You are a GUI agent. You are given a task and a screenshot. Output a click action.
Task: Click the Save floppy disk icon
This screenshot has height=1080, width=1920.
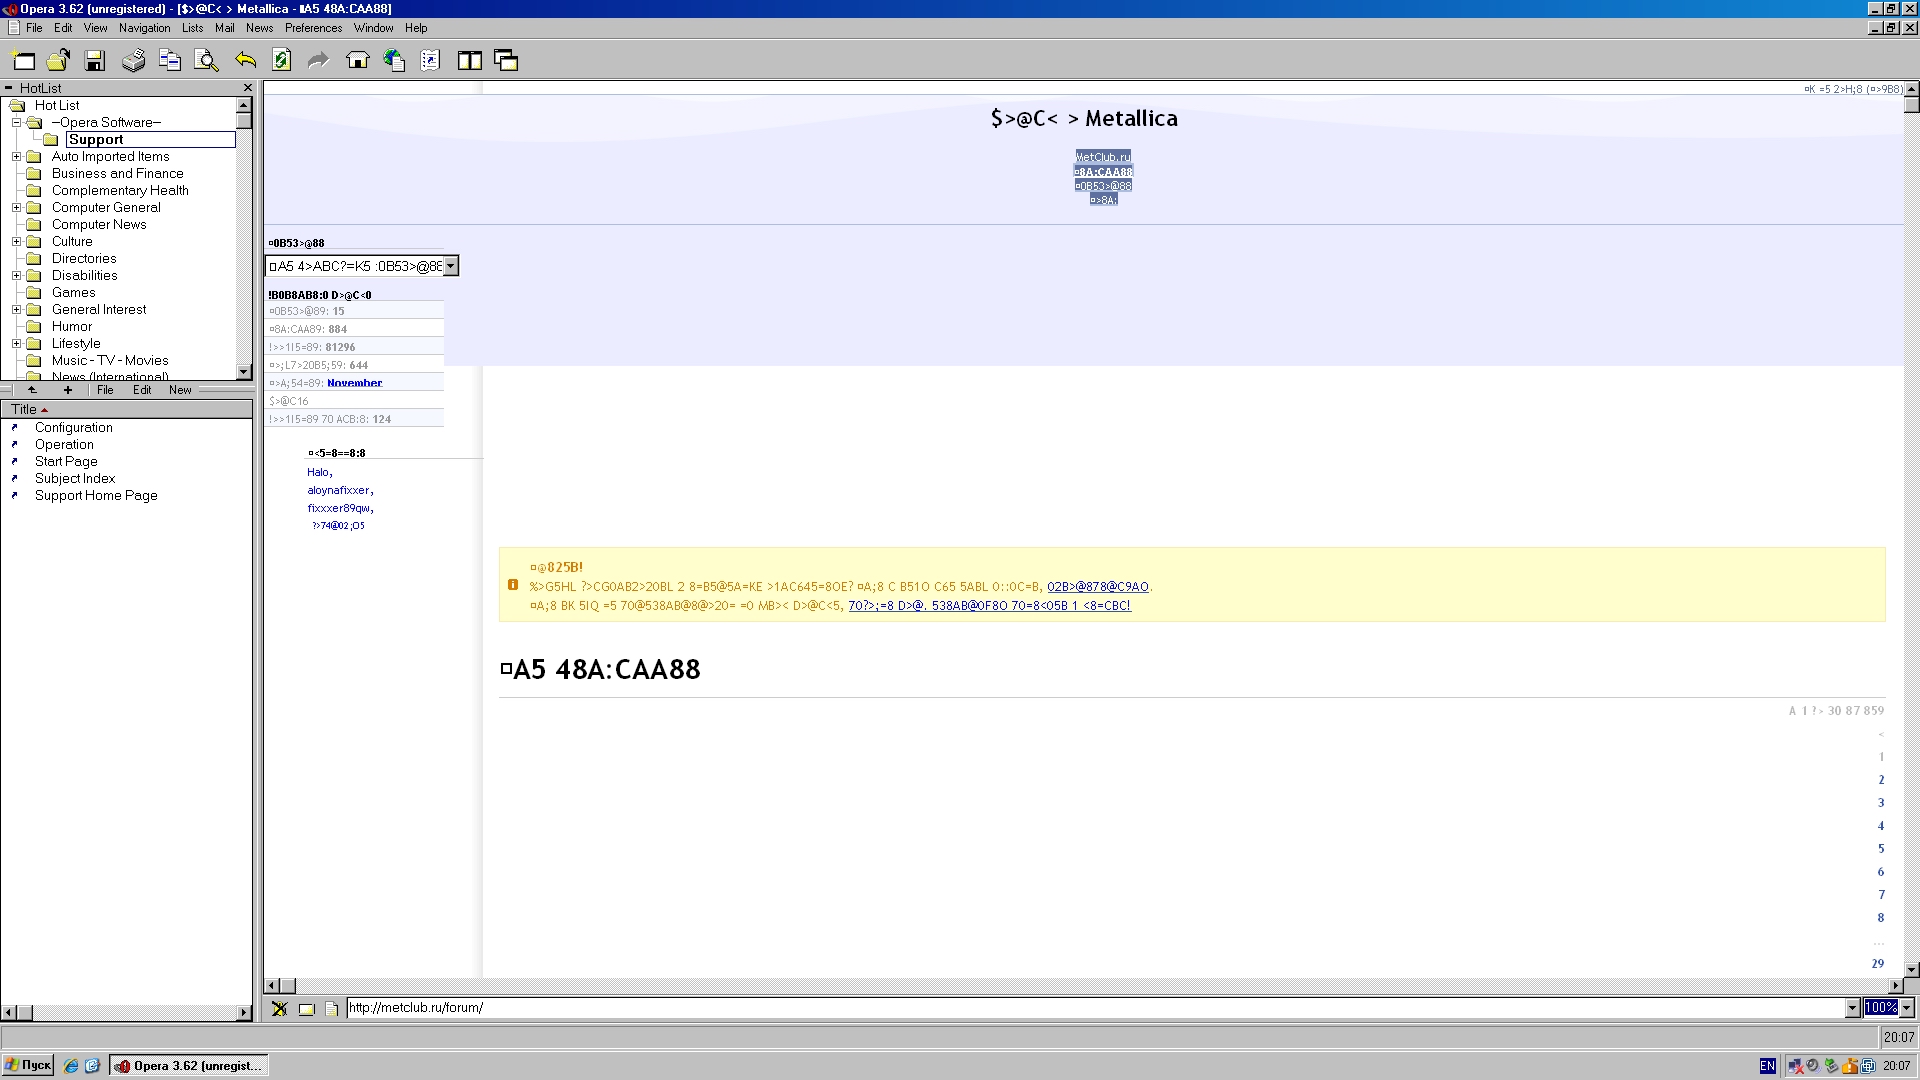point(95,61)
